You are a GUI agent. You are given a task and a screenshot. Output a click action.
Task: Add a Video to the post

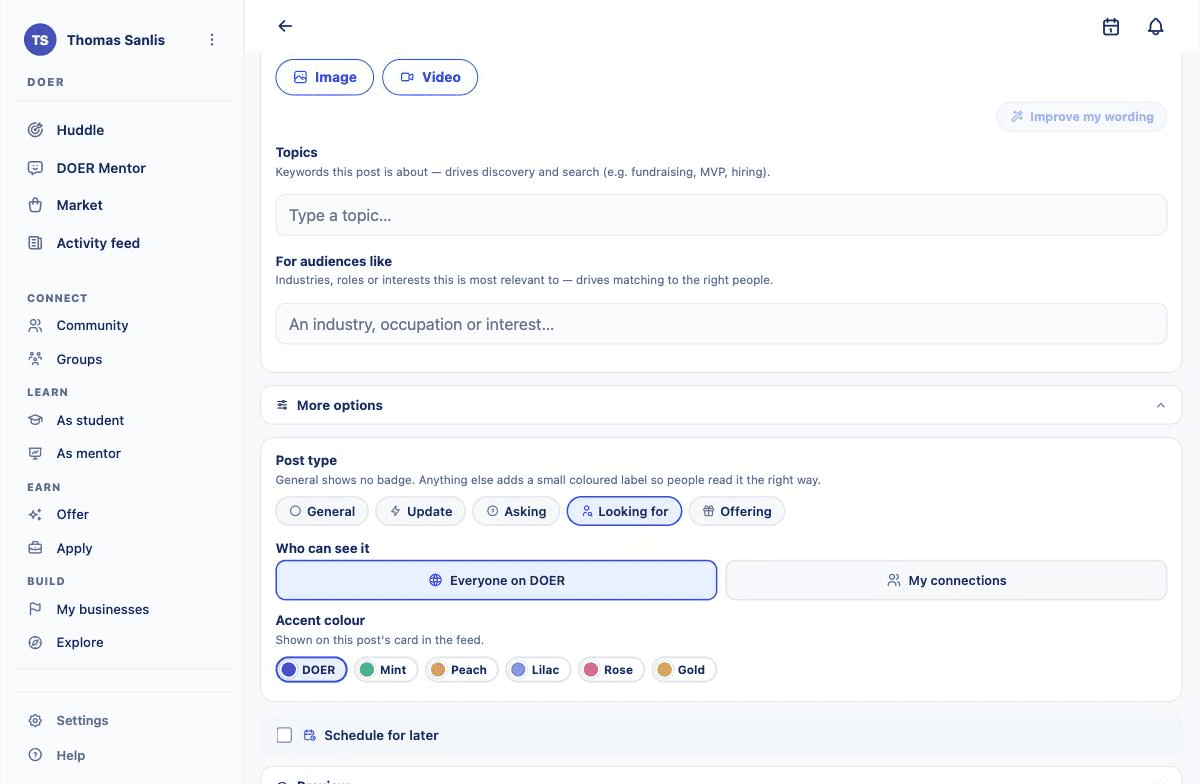pos(430,77)
